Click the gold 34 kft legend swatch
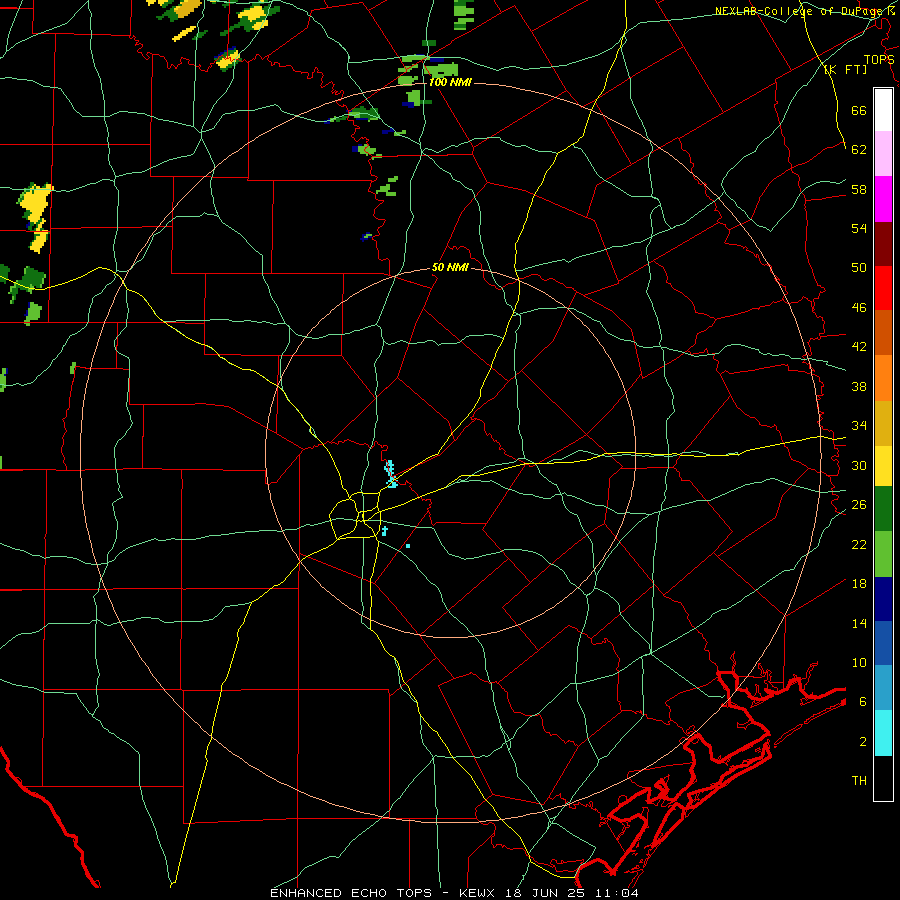Screen dimensions: 900x900 (x=883, y=423)
